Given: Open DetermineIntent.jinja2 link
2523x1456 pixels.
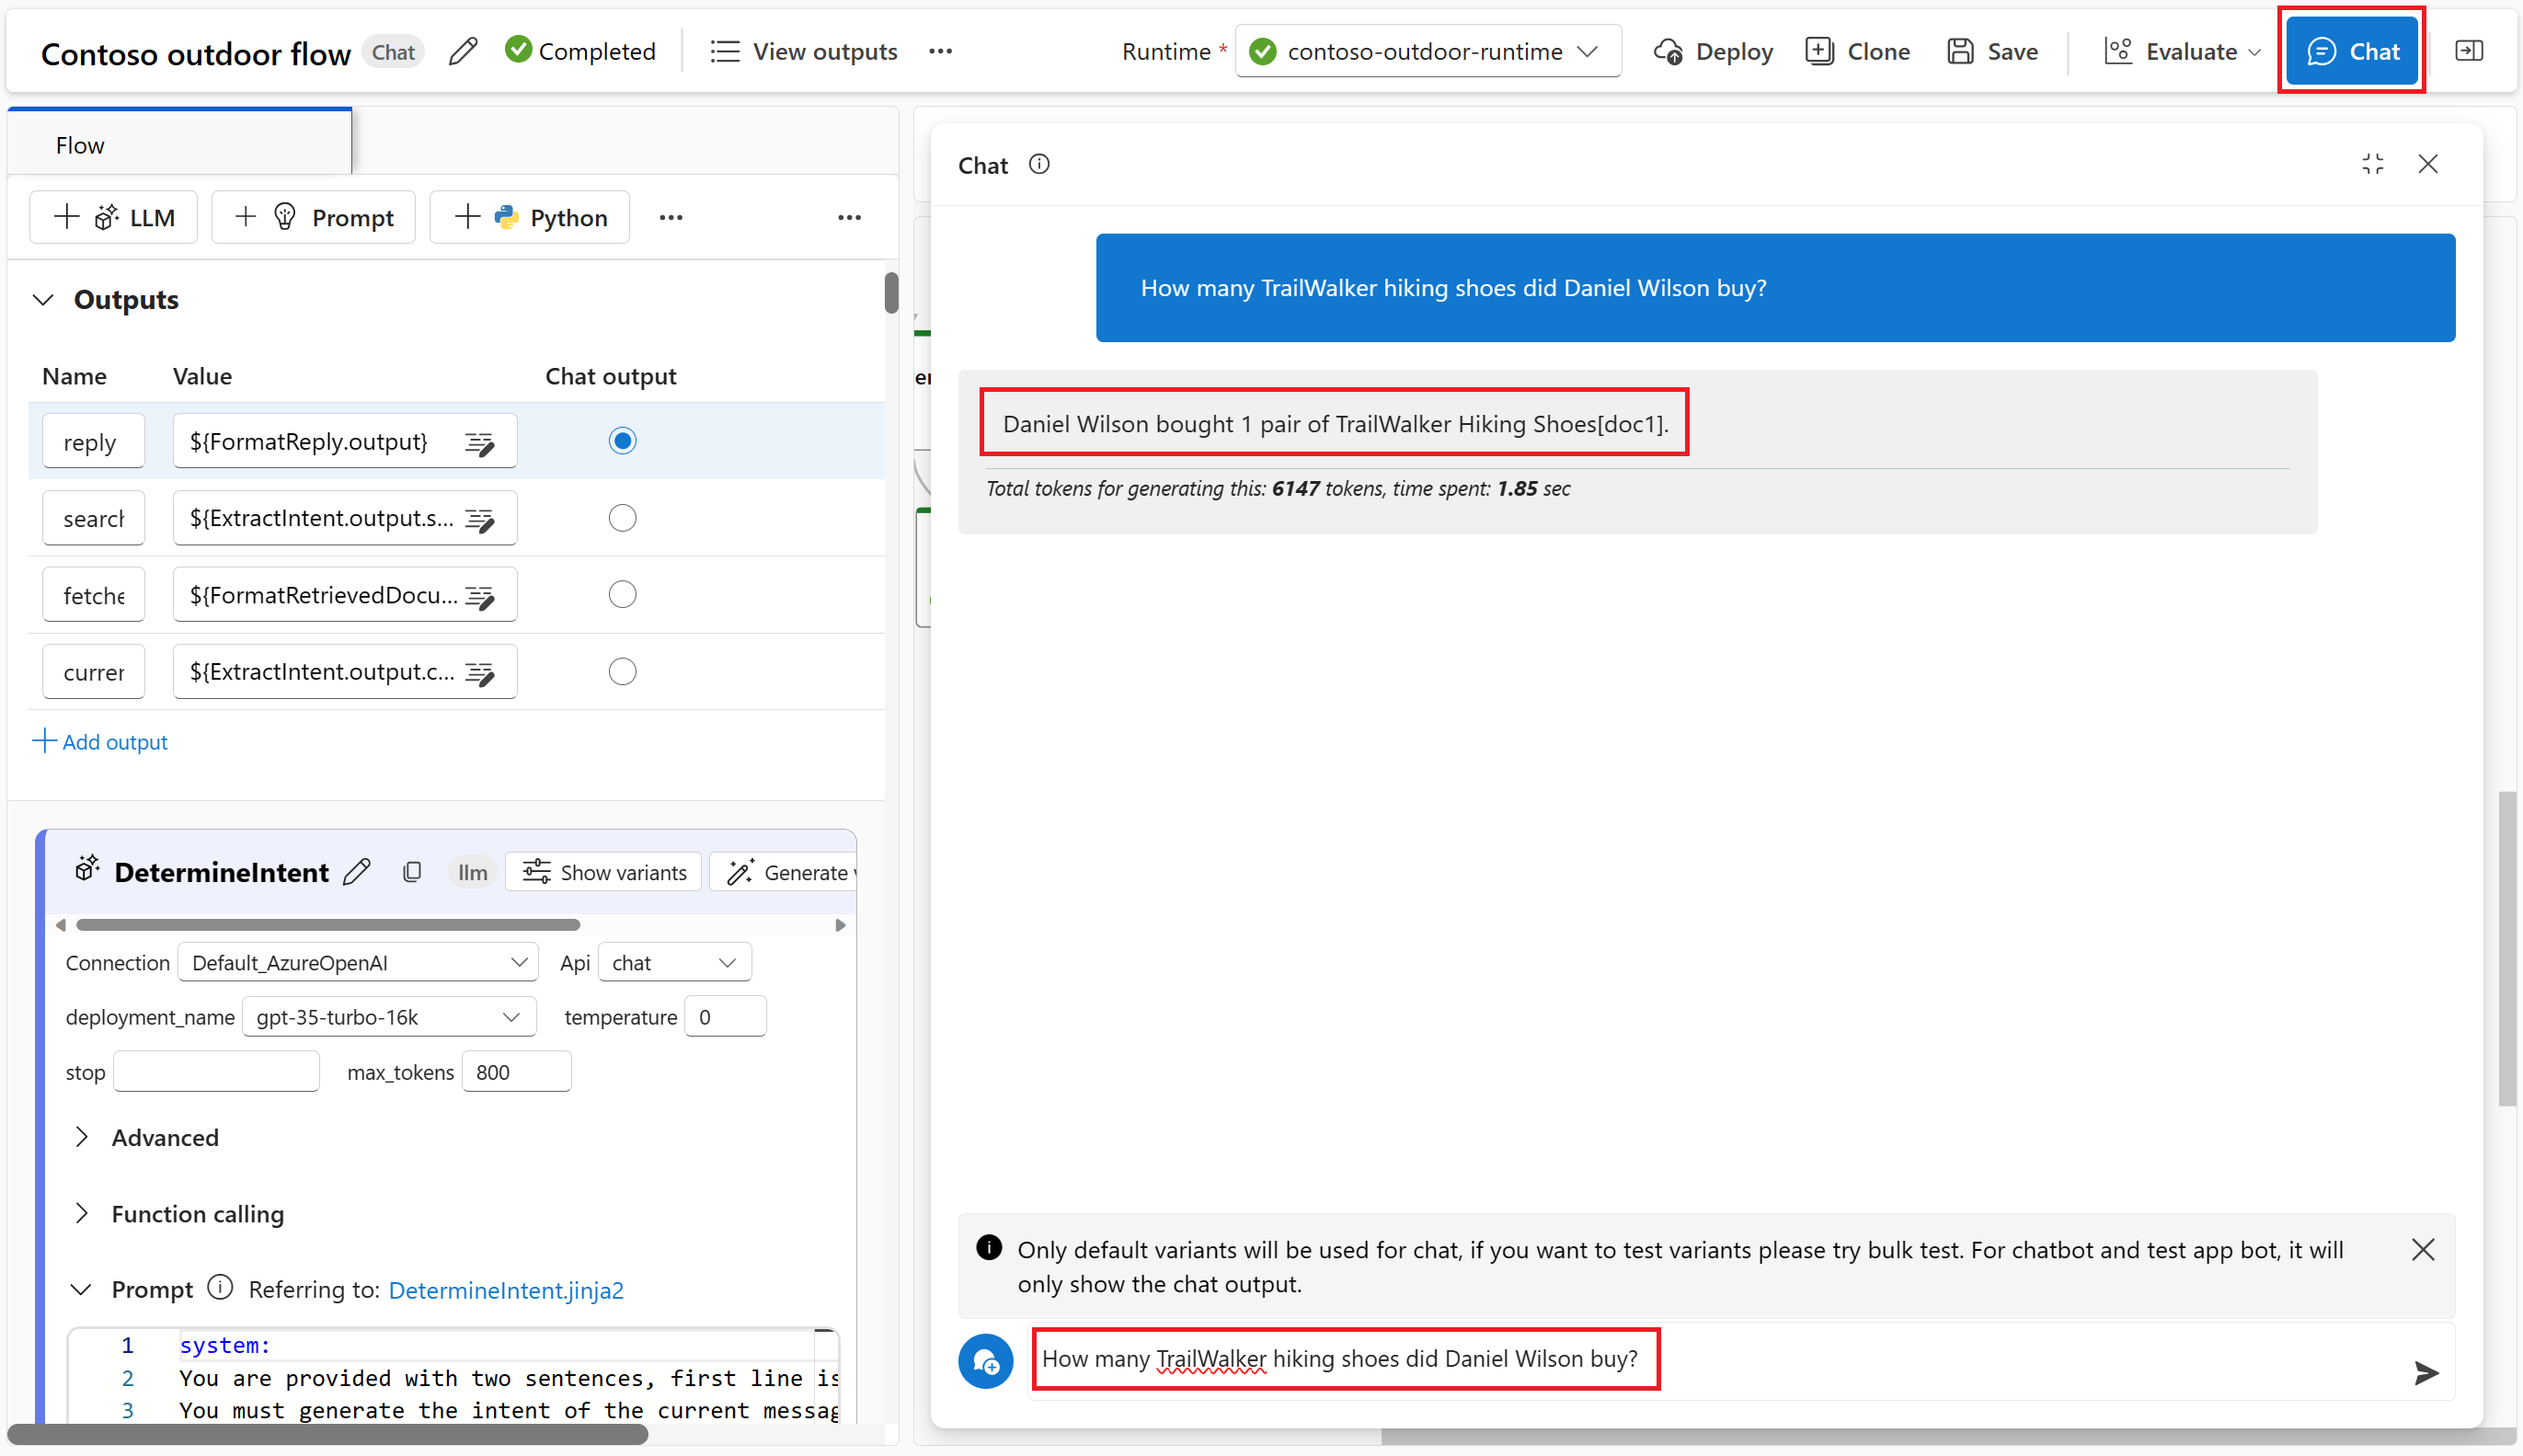Looking at the screenshot, I should point(506,1290).
